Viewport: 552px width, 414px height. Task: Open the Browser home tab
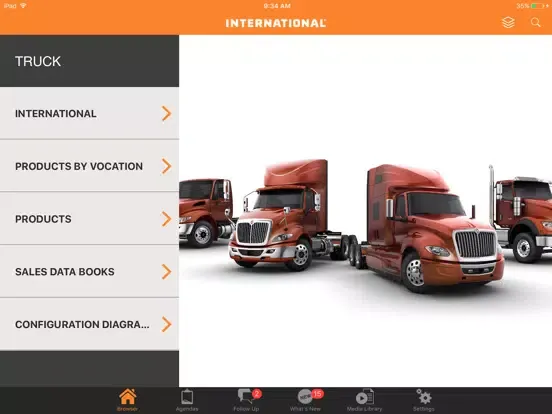127,400
